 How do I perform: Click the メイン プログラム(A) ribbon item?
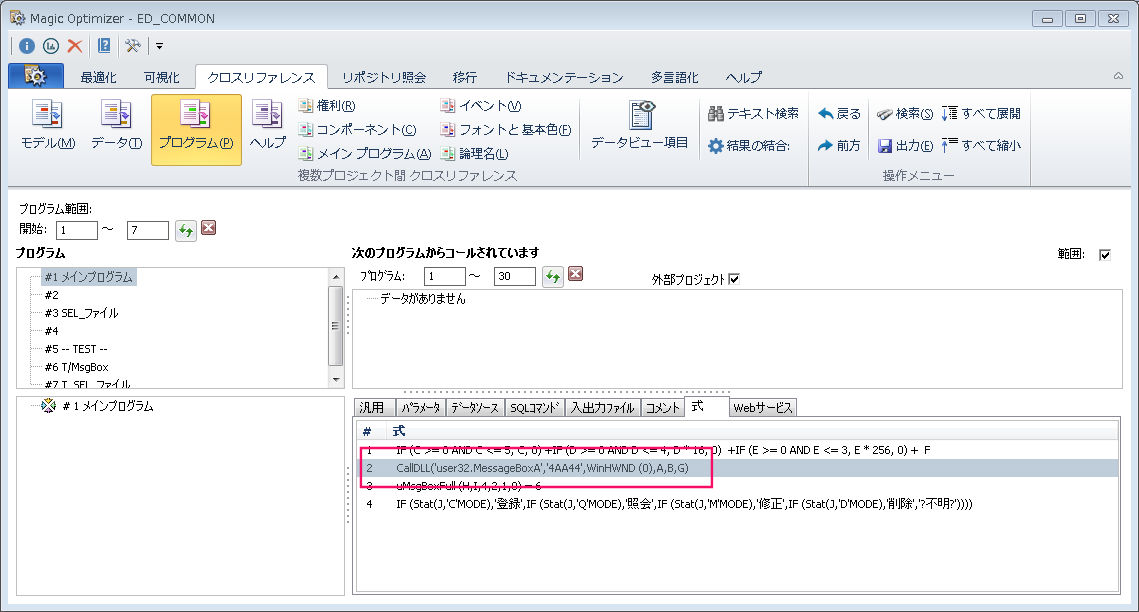coord(365,154)
